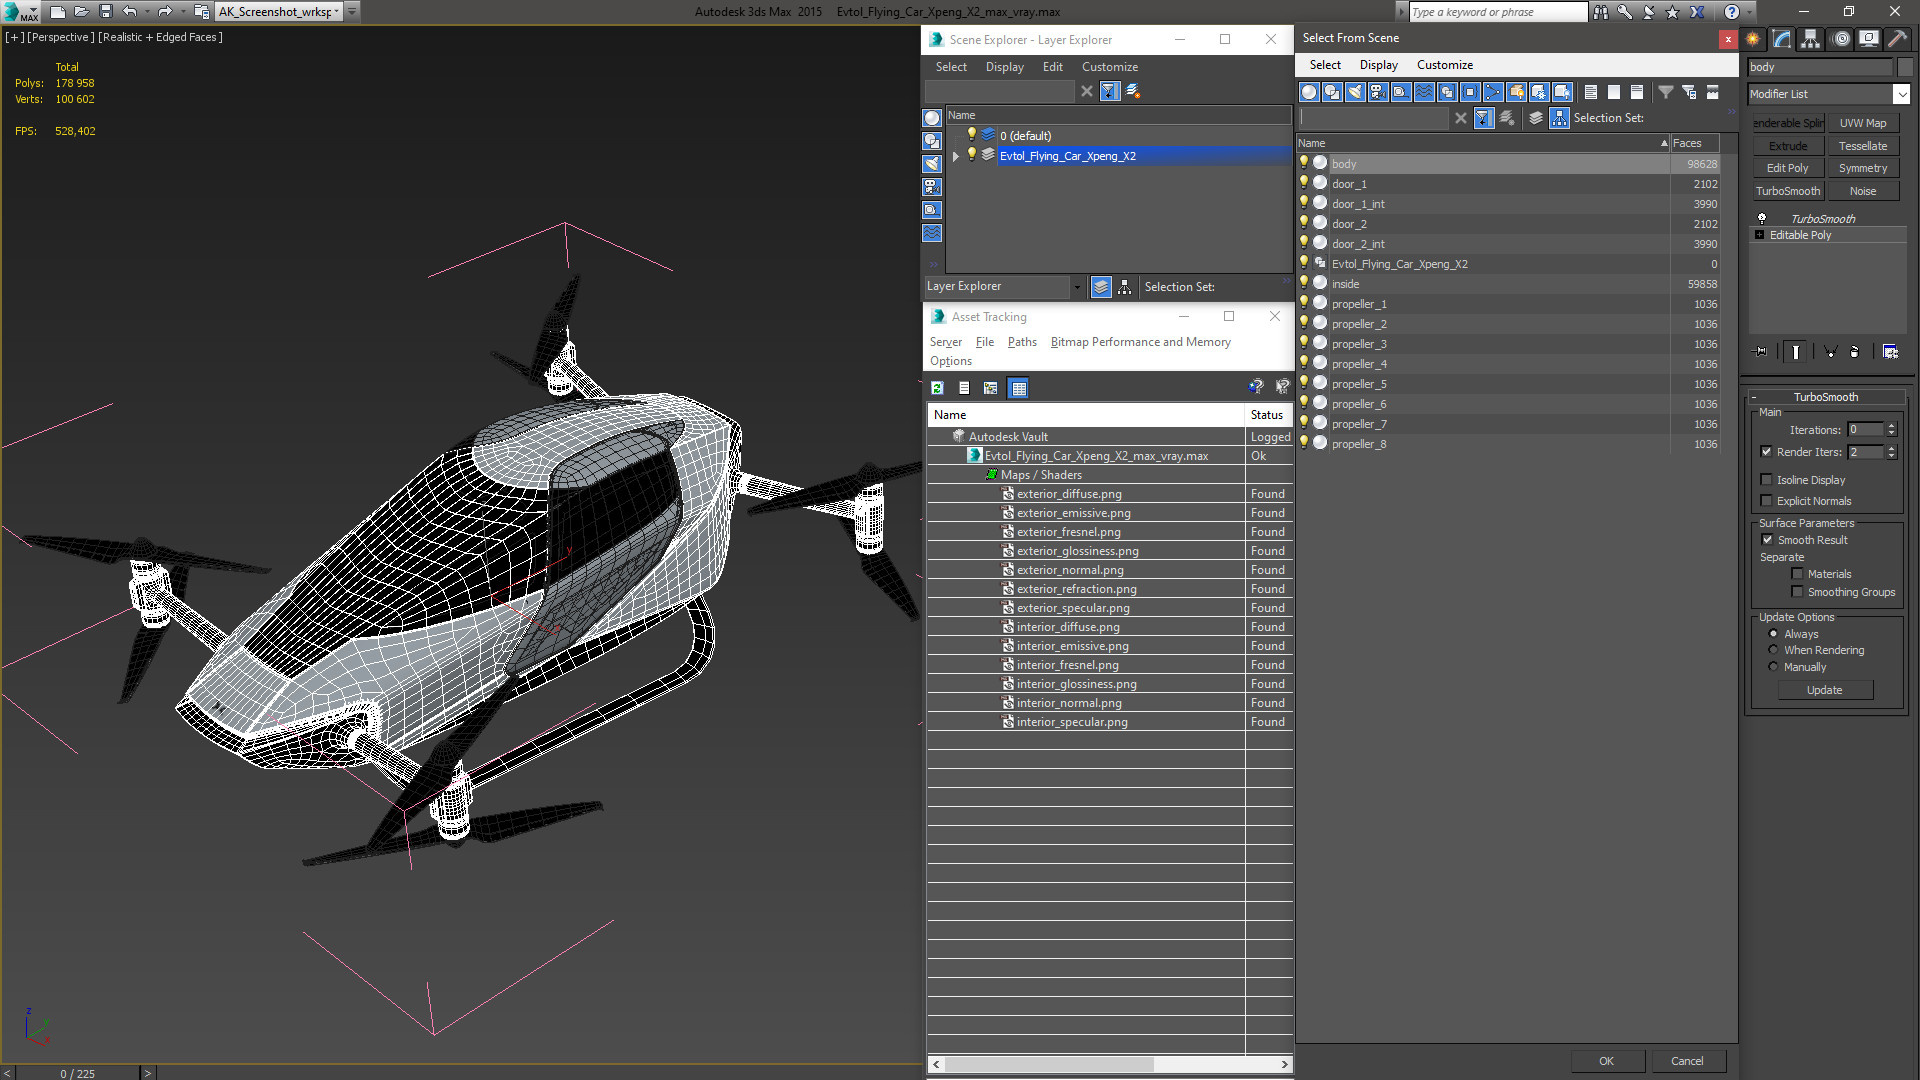Expand the Editable Poly sub-objects
This screenshot has height=1080, width=1920.
[x=1760, y=235]
